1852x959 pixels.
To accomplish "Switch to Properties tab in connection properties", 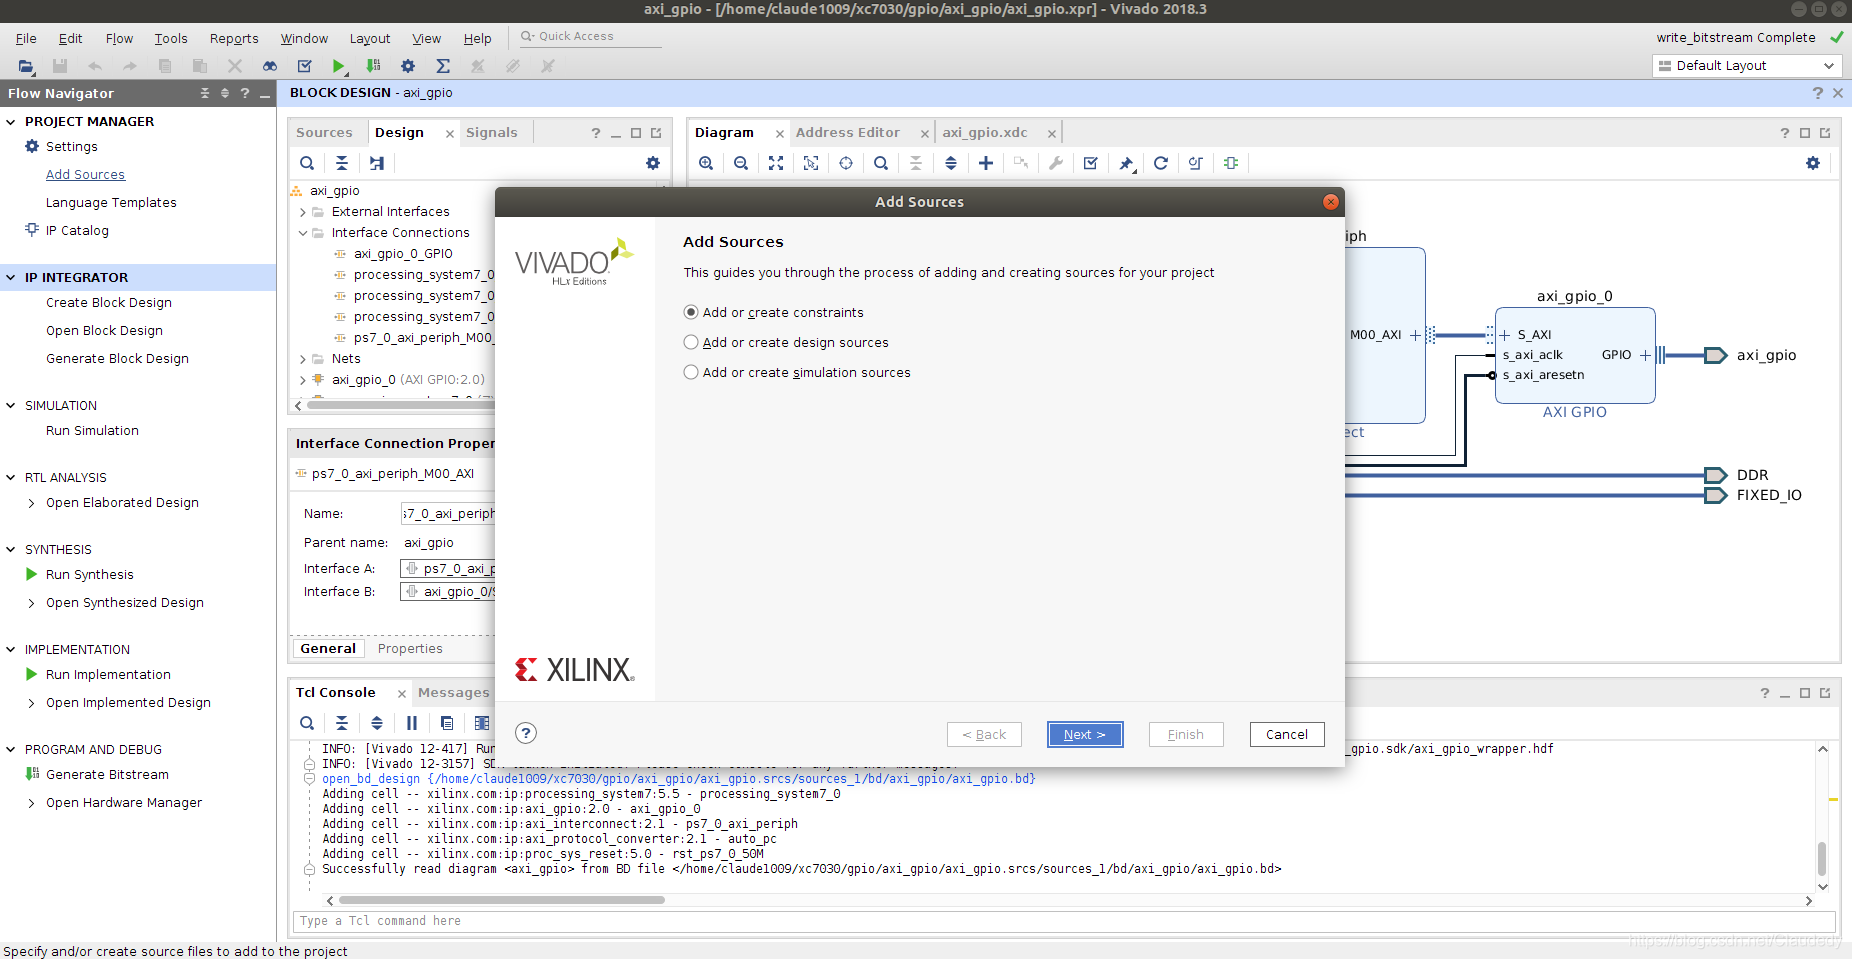I will click(x=410, y=649).
